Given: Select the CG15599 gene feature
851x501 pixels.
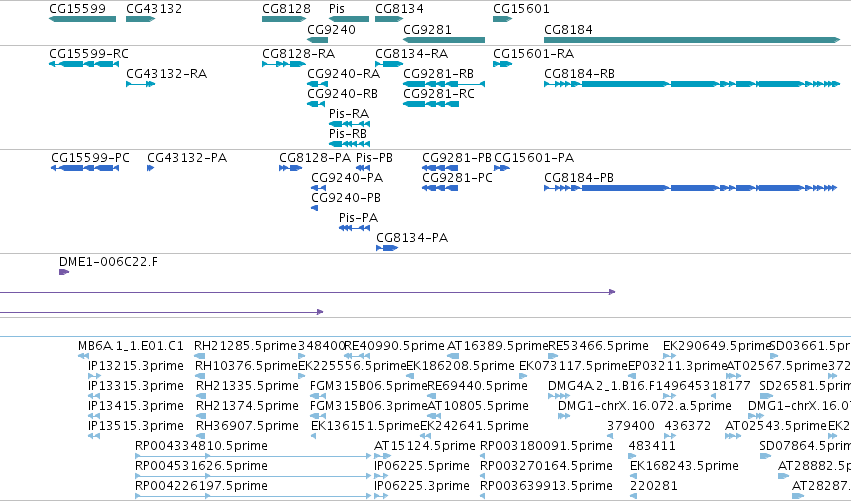Looking at the screenshot, I should [x=82, y=19].
